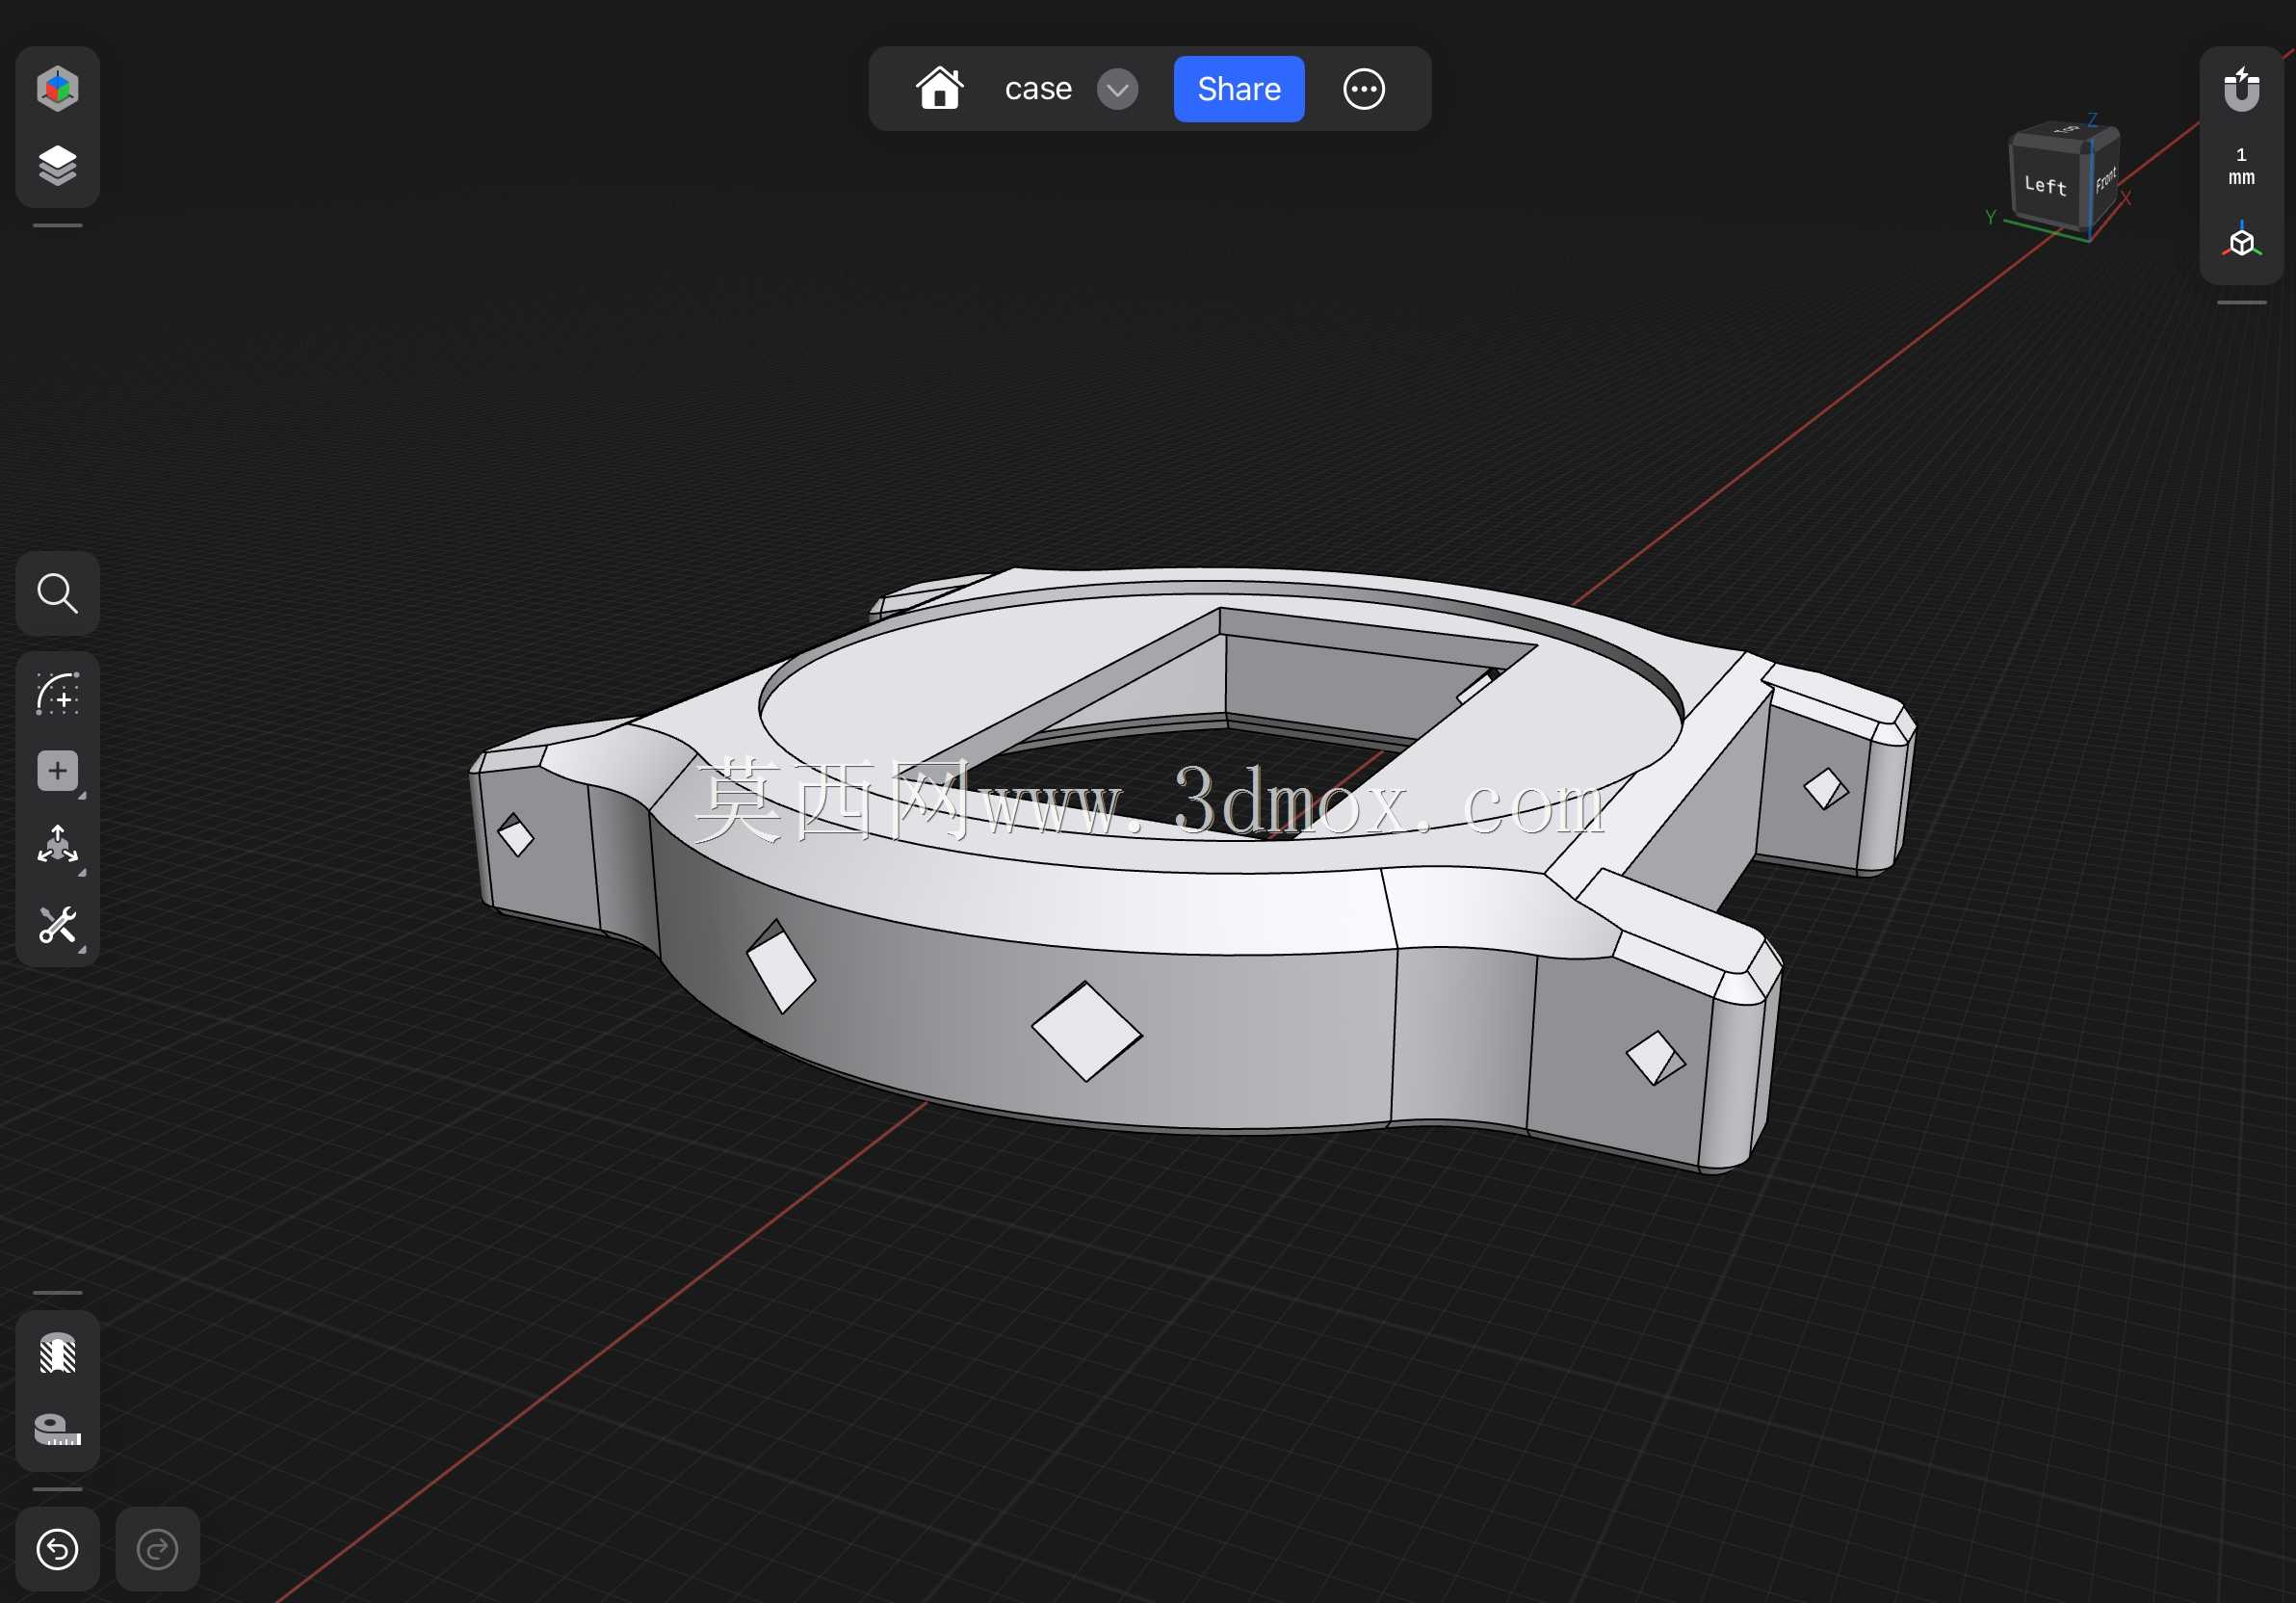Screen dimensions: 2296x1603
Task: Select the Sketch arc tool
Action: (x=57, y=693)
